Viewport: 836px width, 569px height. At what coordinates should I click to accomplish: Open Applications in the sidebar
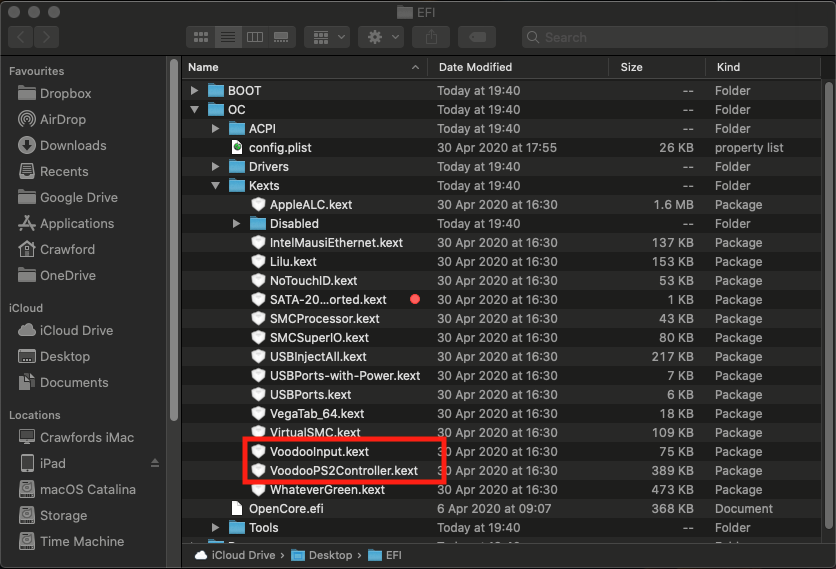[66, 223]
